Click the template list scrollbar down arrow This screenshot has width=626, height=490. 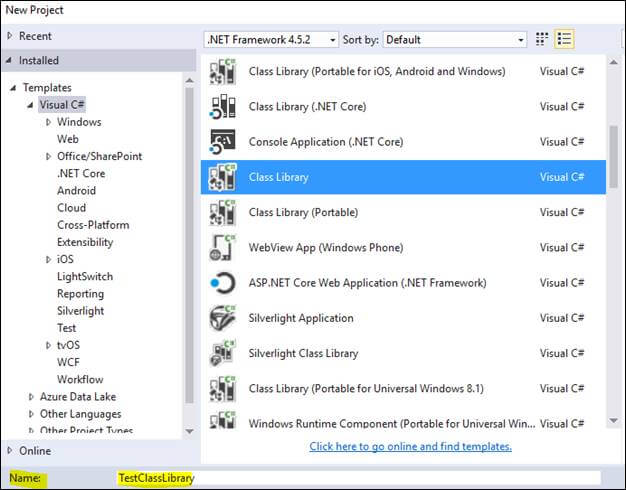click(614, 421)
